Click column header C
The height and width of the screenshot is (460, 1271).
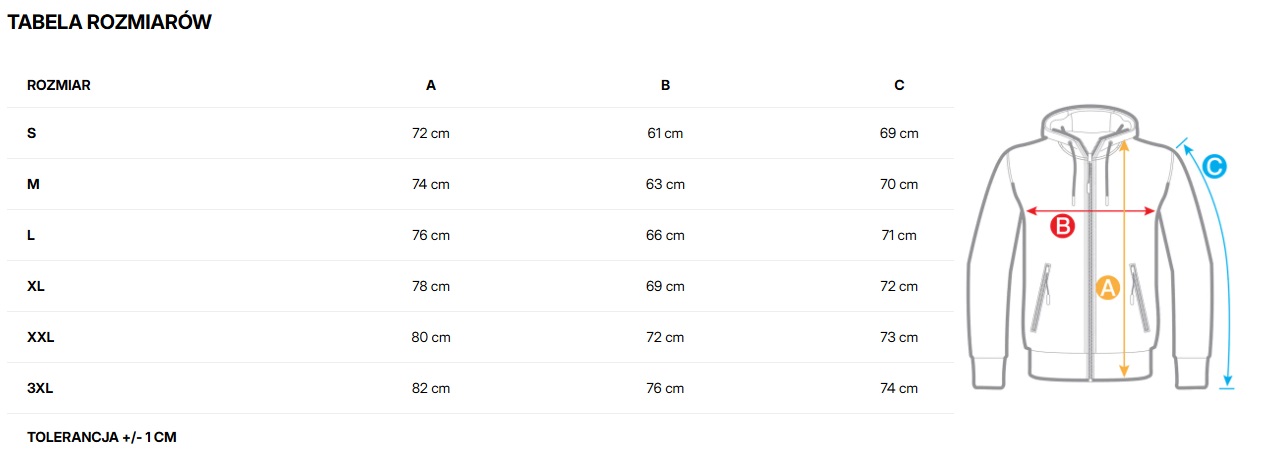point(899,85)
